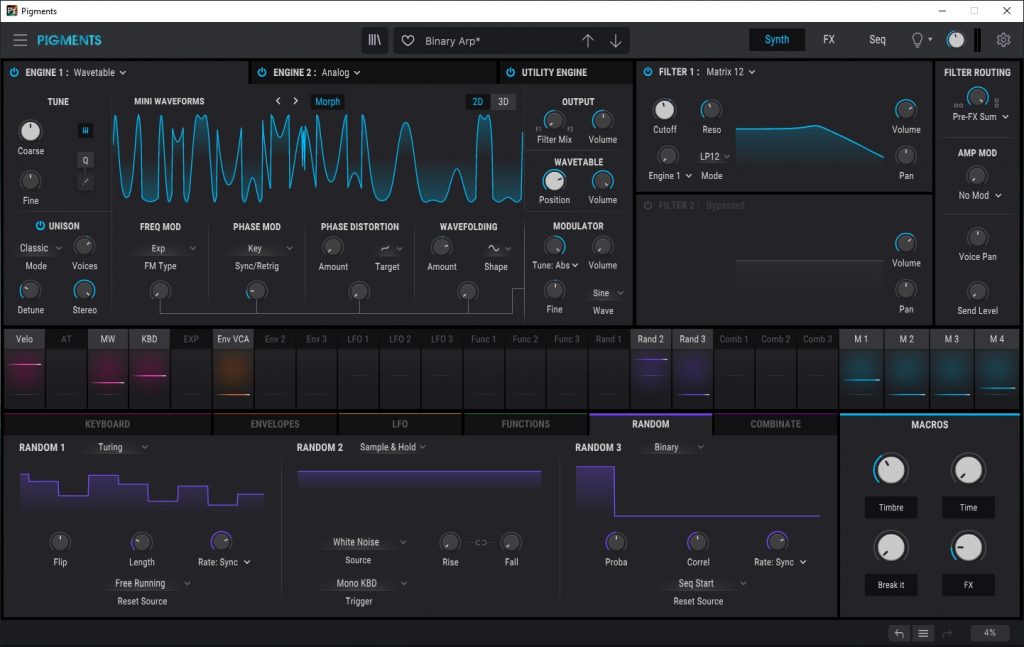
Task: Open Engine 2 Analog type dropdown
Action: tap(341, 72)
